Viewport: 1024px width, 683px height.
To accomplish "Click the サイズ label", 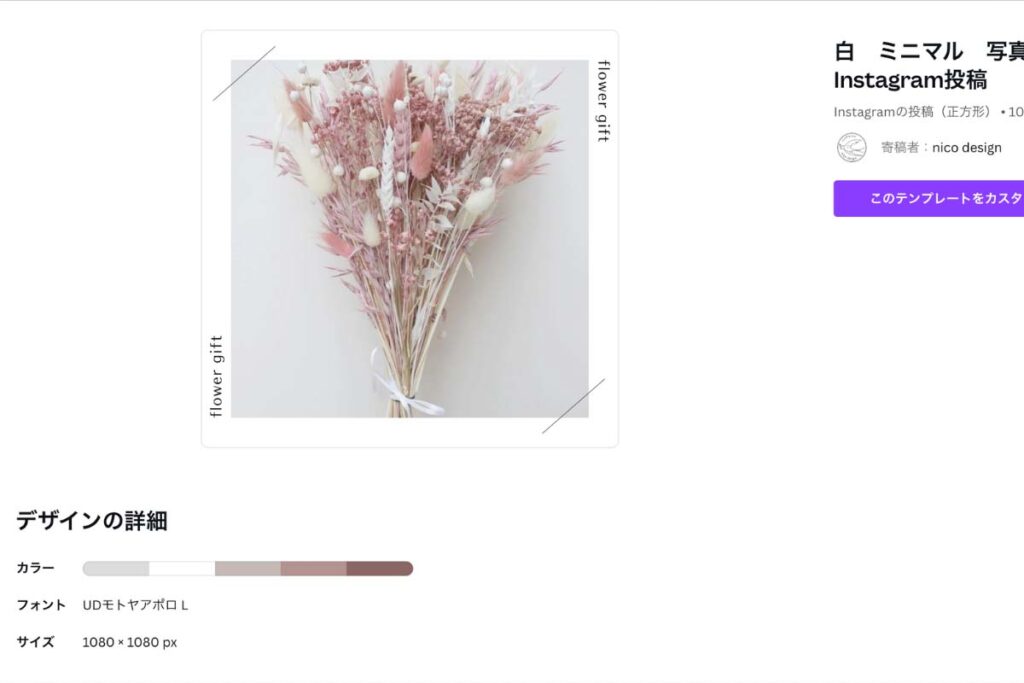I will pos(35,642).
